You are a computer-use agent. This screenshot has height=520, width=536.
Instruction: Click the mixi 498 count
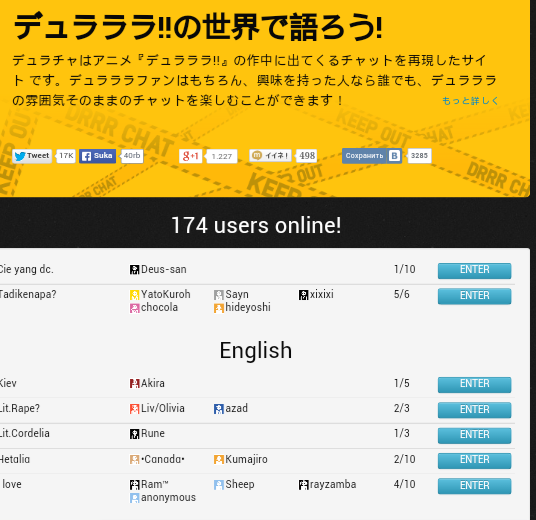coord(307,156)
